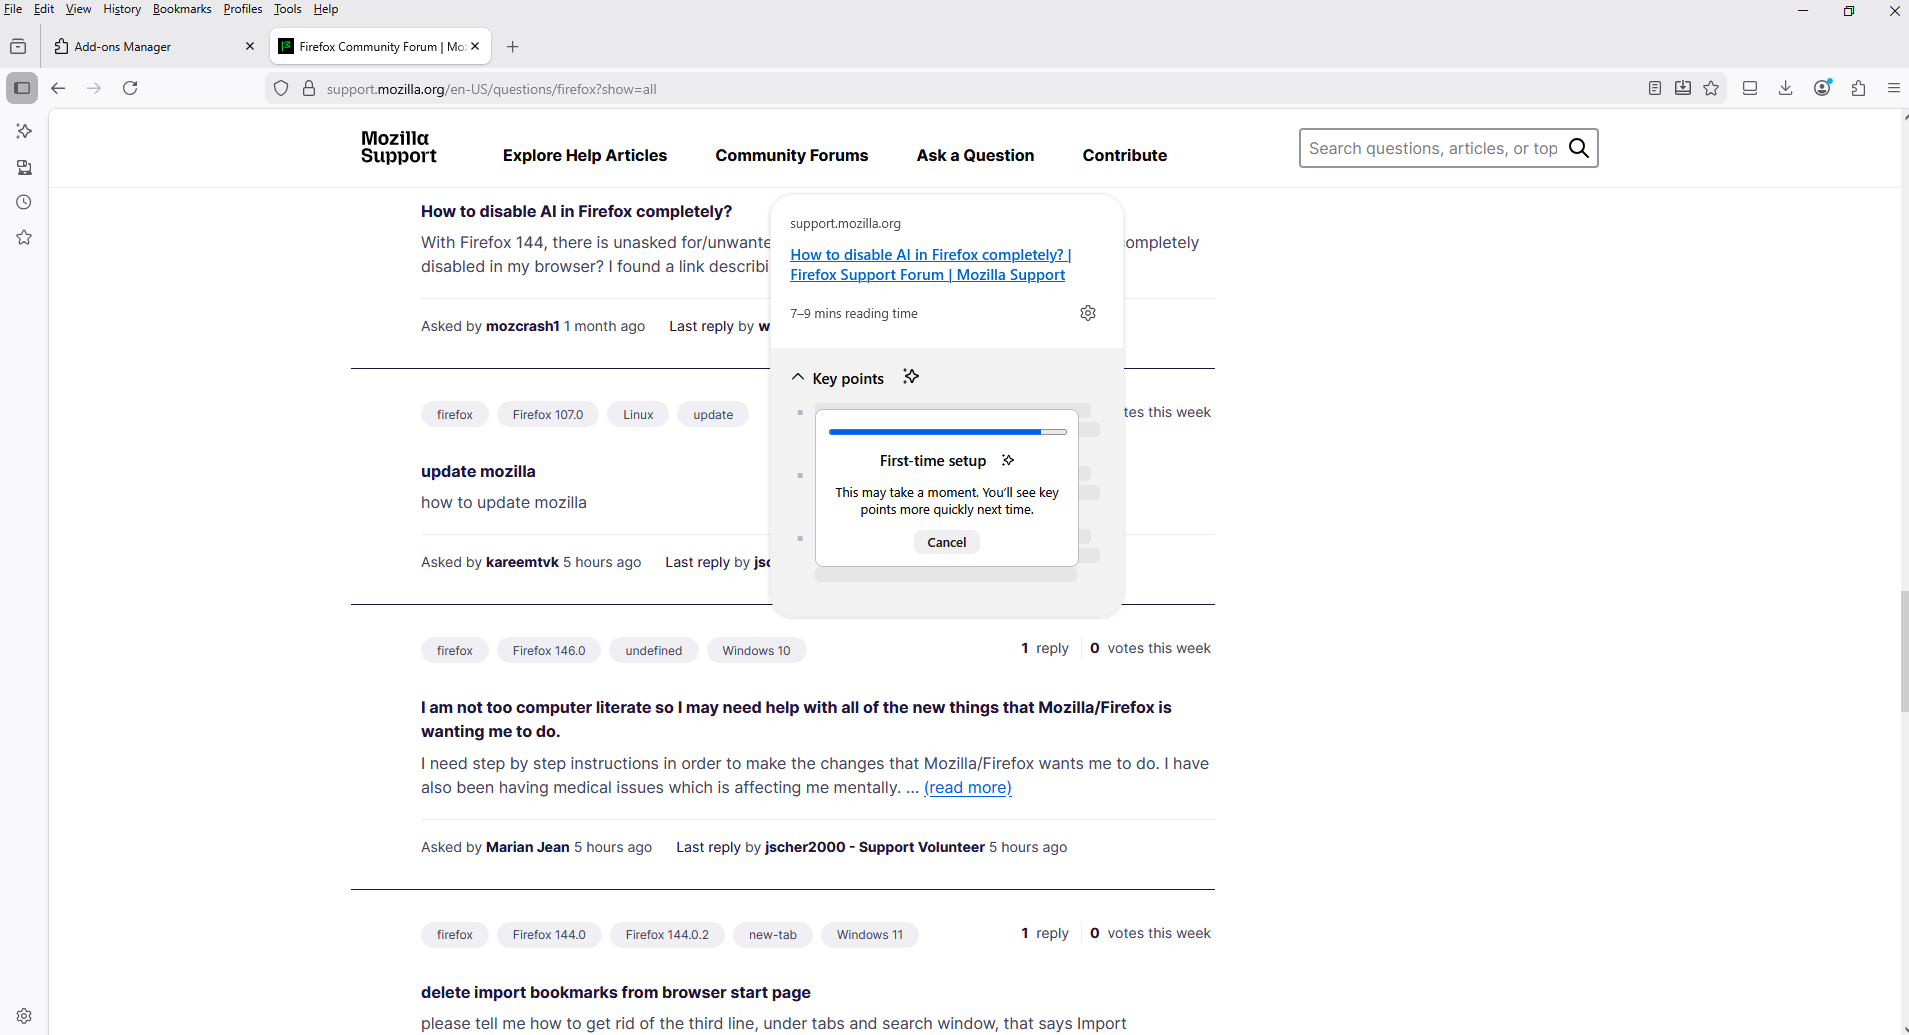Open the File menu
The height and width of the screenshot is (1035, 1909).
pos(13,9)
